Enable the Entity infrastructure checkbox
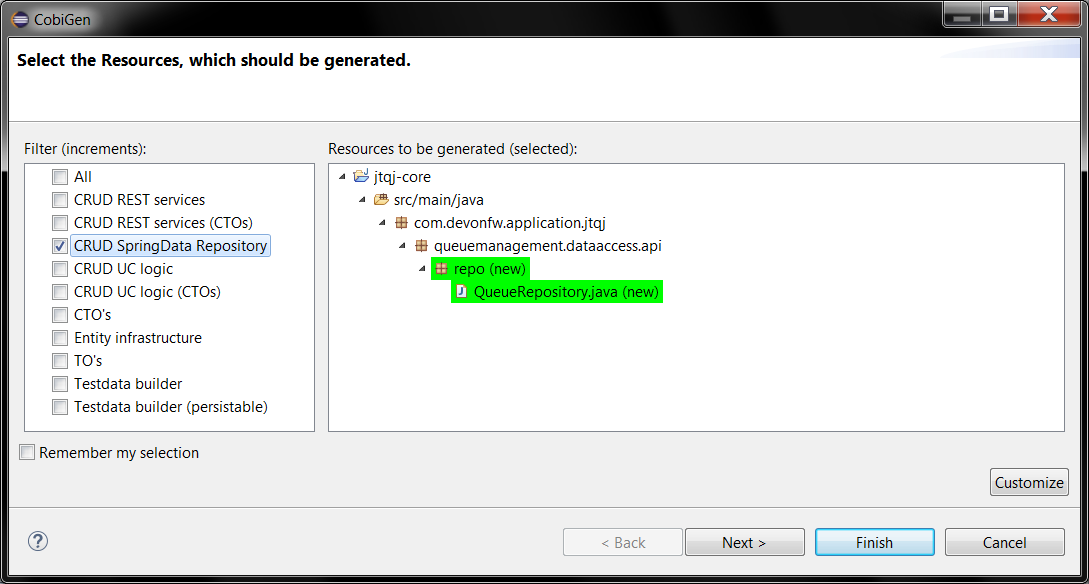1089x584 pixels. (59, 337)
